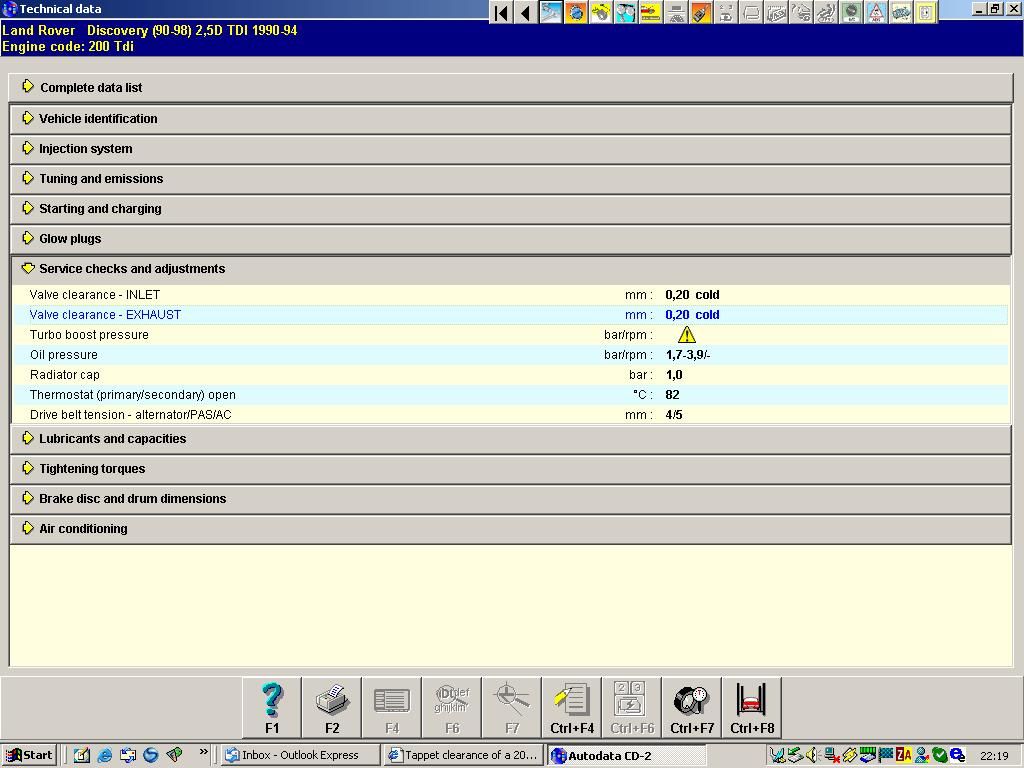Open the Ctrl+F8 vehicle lift button
This screenshot has height=768, width=1024.
pyautogui.click(x=752, y=708)
